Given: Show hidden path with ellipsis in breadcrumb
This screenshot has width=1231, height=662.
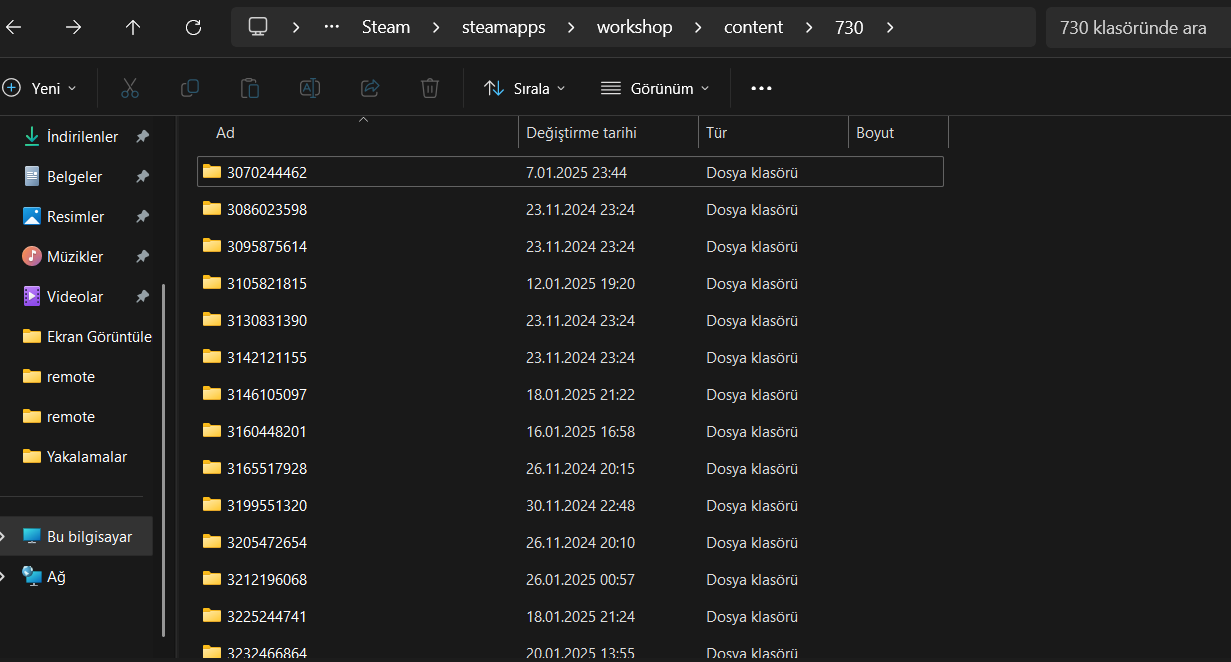Looking at the screenshot, I should point(332,27).
